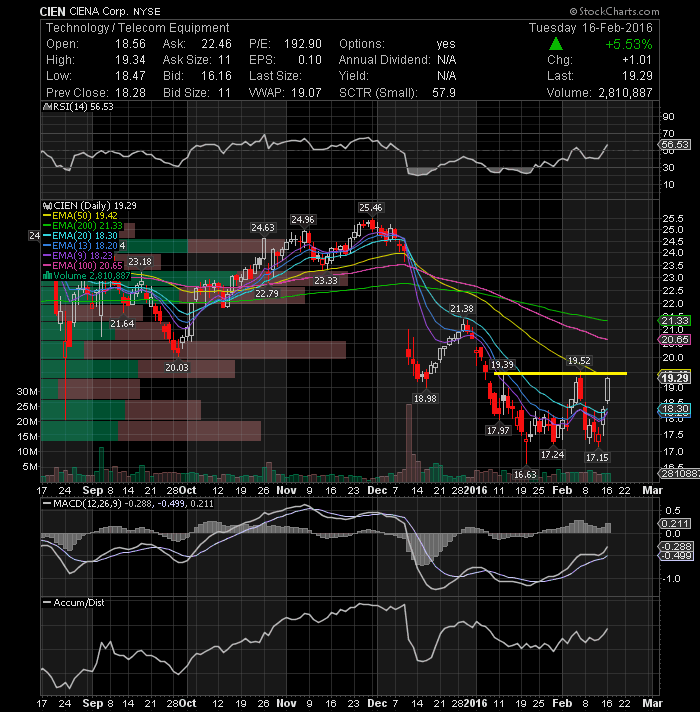This screenshot has width=700, height=712.
Task: Click the Bid price 16.16
Action: point(217,76)
